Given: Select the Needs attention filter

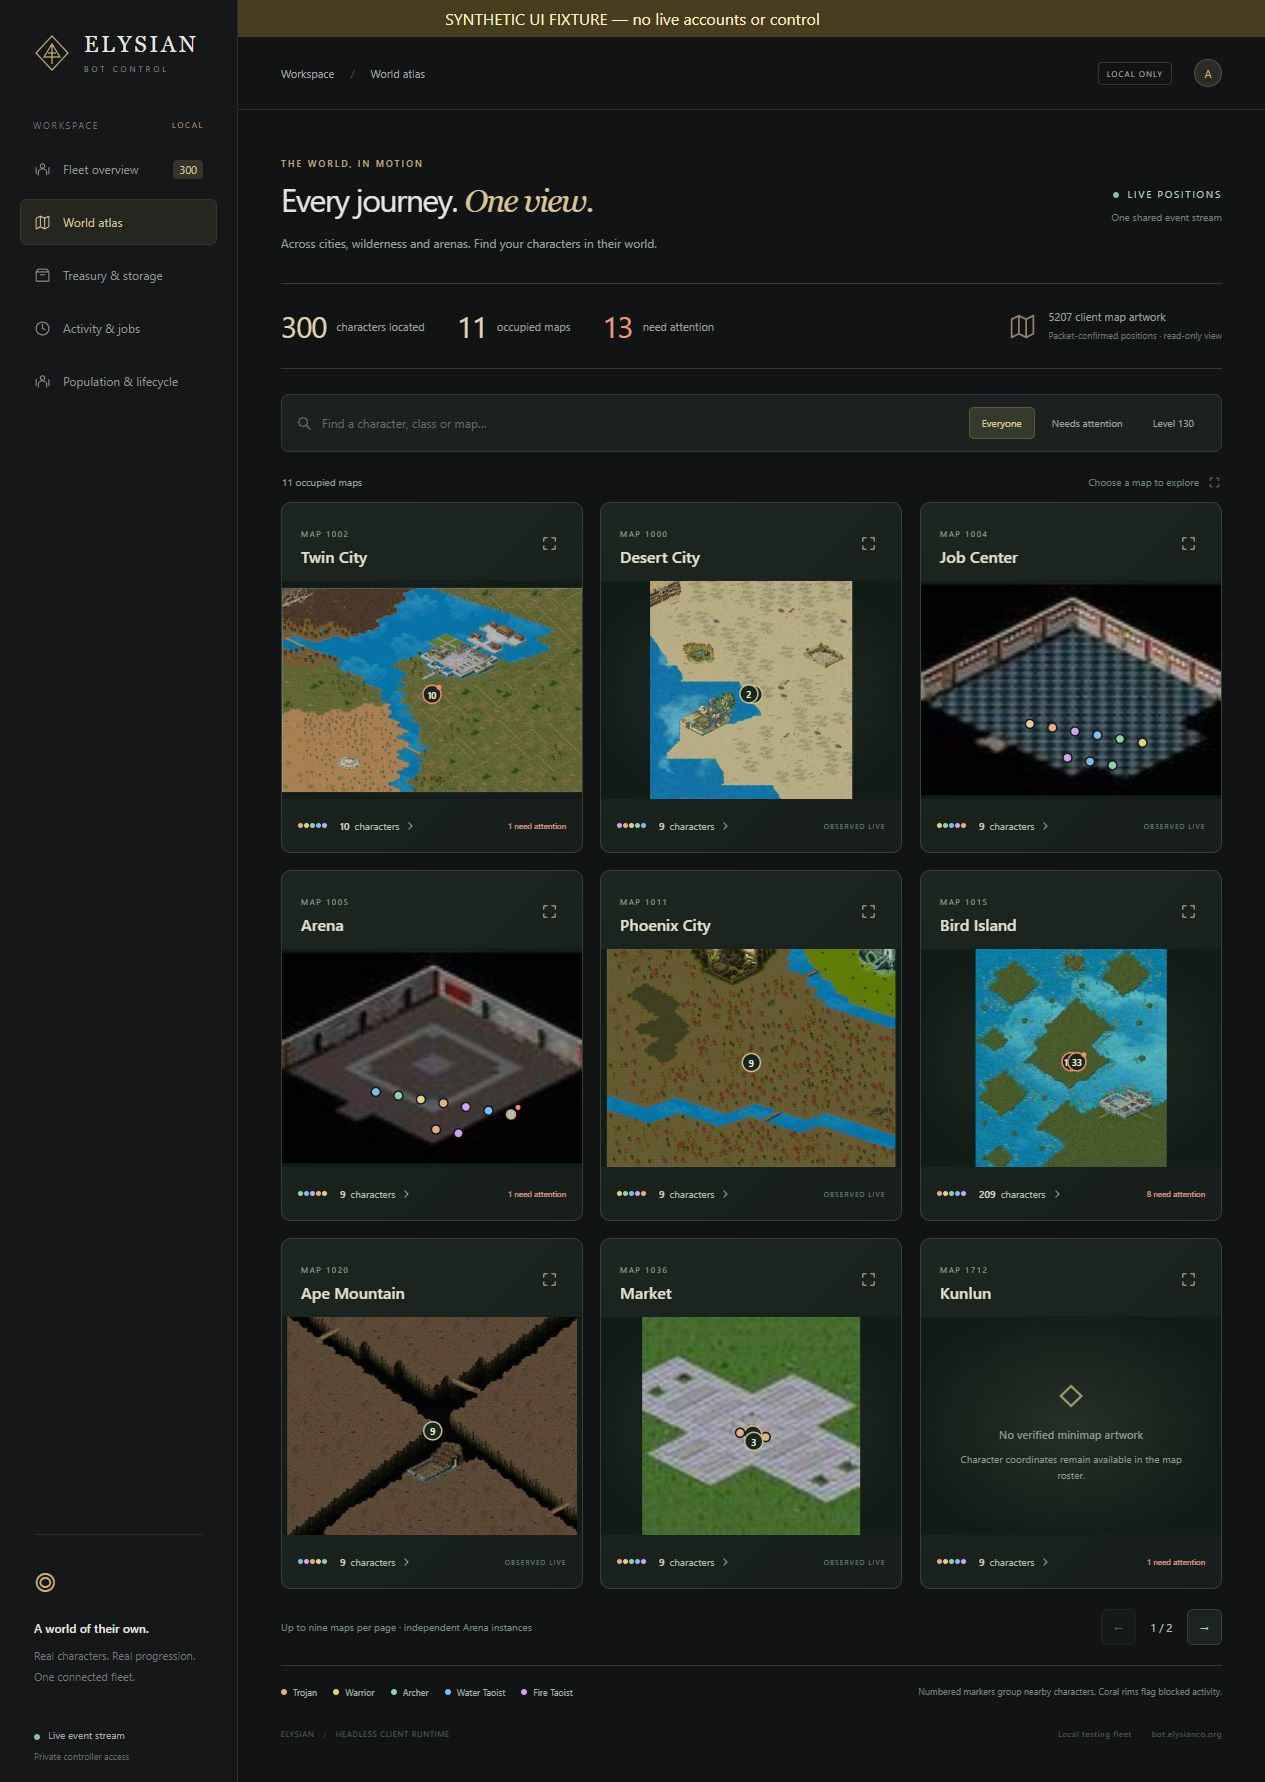Looking at the screenshot, I should pyautogui.click(x=1087, y=423).
